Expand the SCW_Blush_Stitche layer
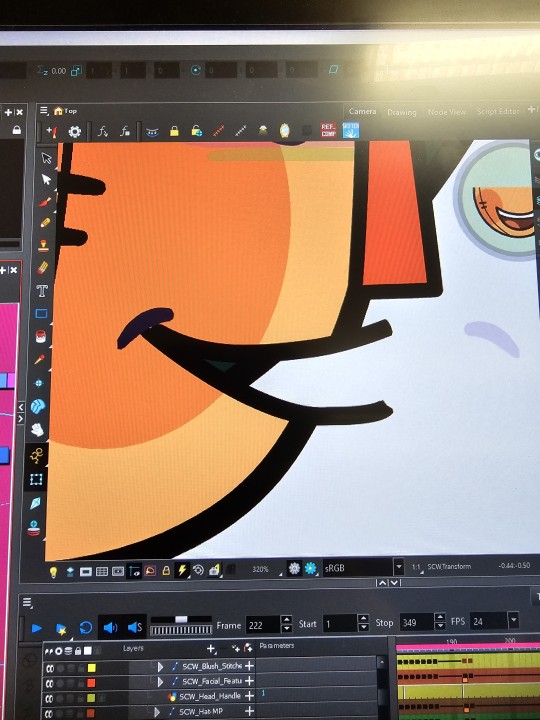540x720 pixels. [160, 666]
